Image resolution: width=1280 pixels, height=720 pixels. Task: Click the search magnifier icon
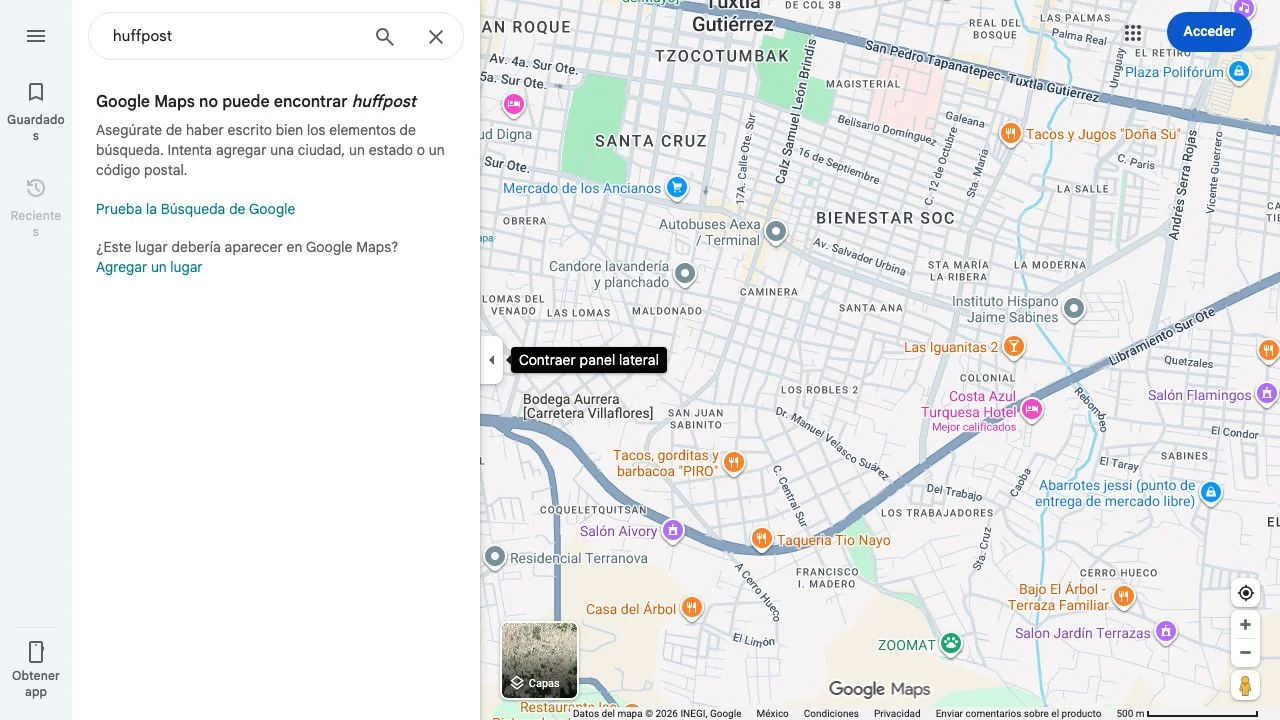coord(384,36)
